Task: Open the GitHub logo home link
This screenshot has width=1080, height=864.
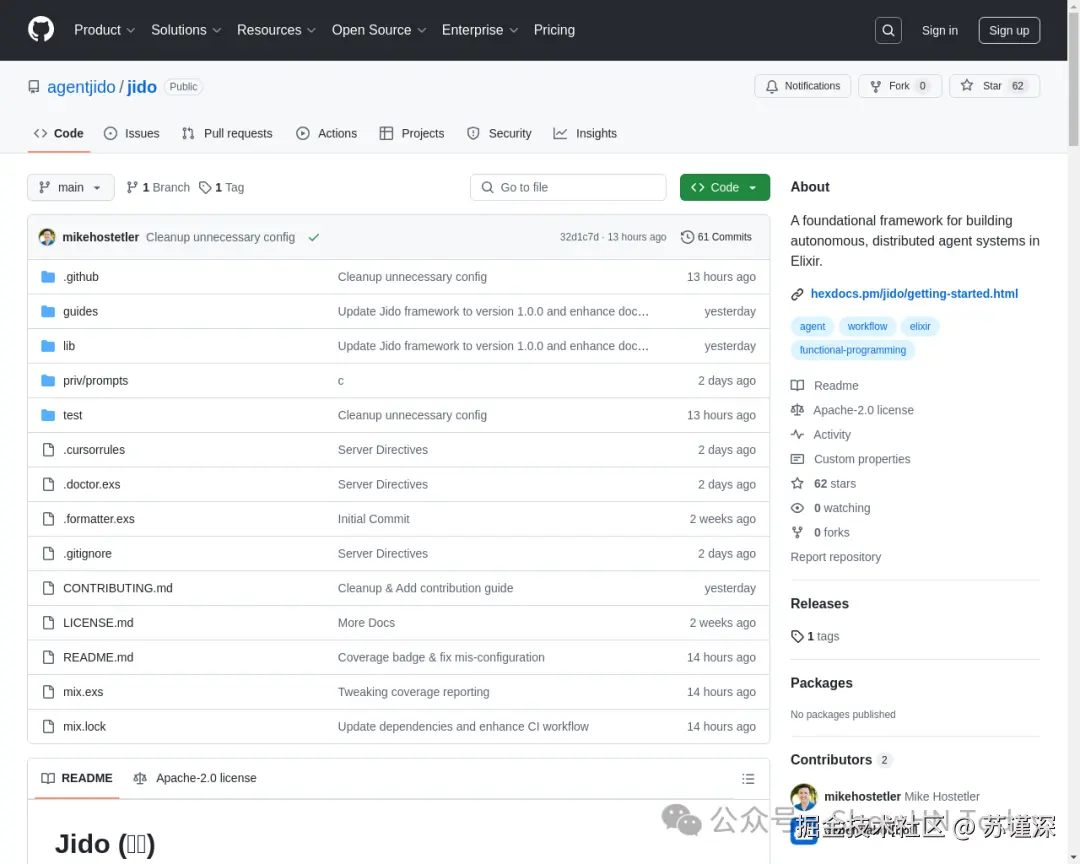Action: click(x=41, y=30)
